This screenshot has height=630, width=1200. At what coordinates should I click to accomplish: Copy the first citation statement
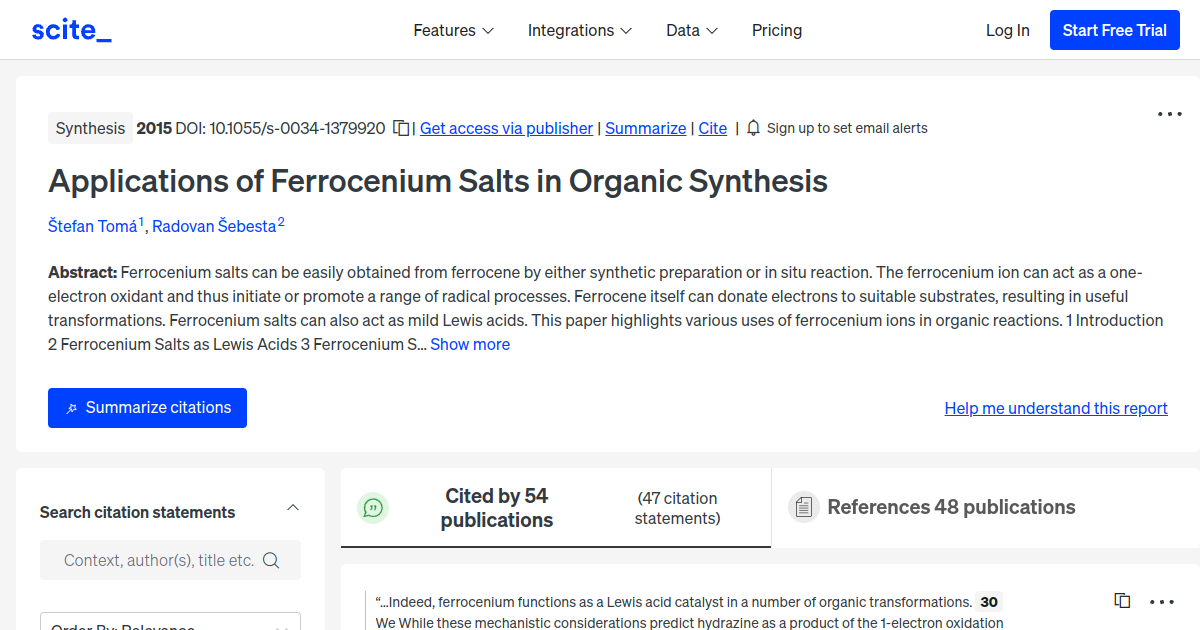pos(1122,601)
